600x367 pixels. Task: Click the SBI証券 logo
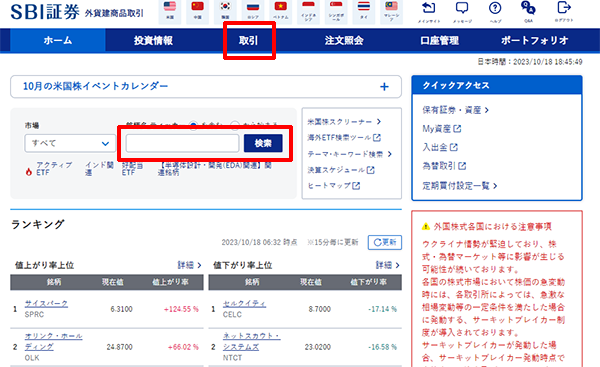pyautogui.click(x=45, y=12)
